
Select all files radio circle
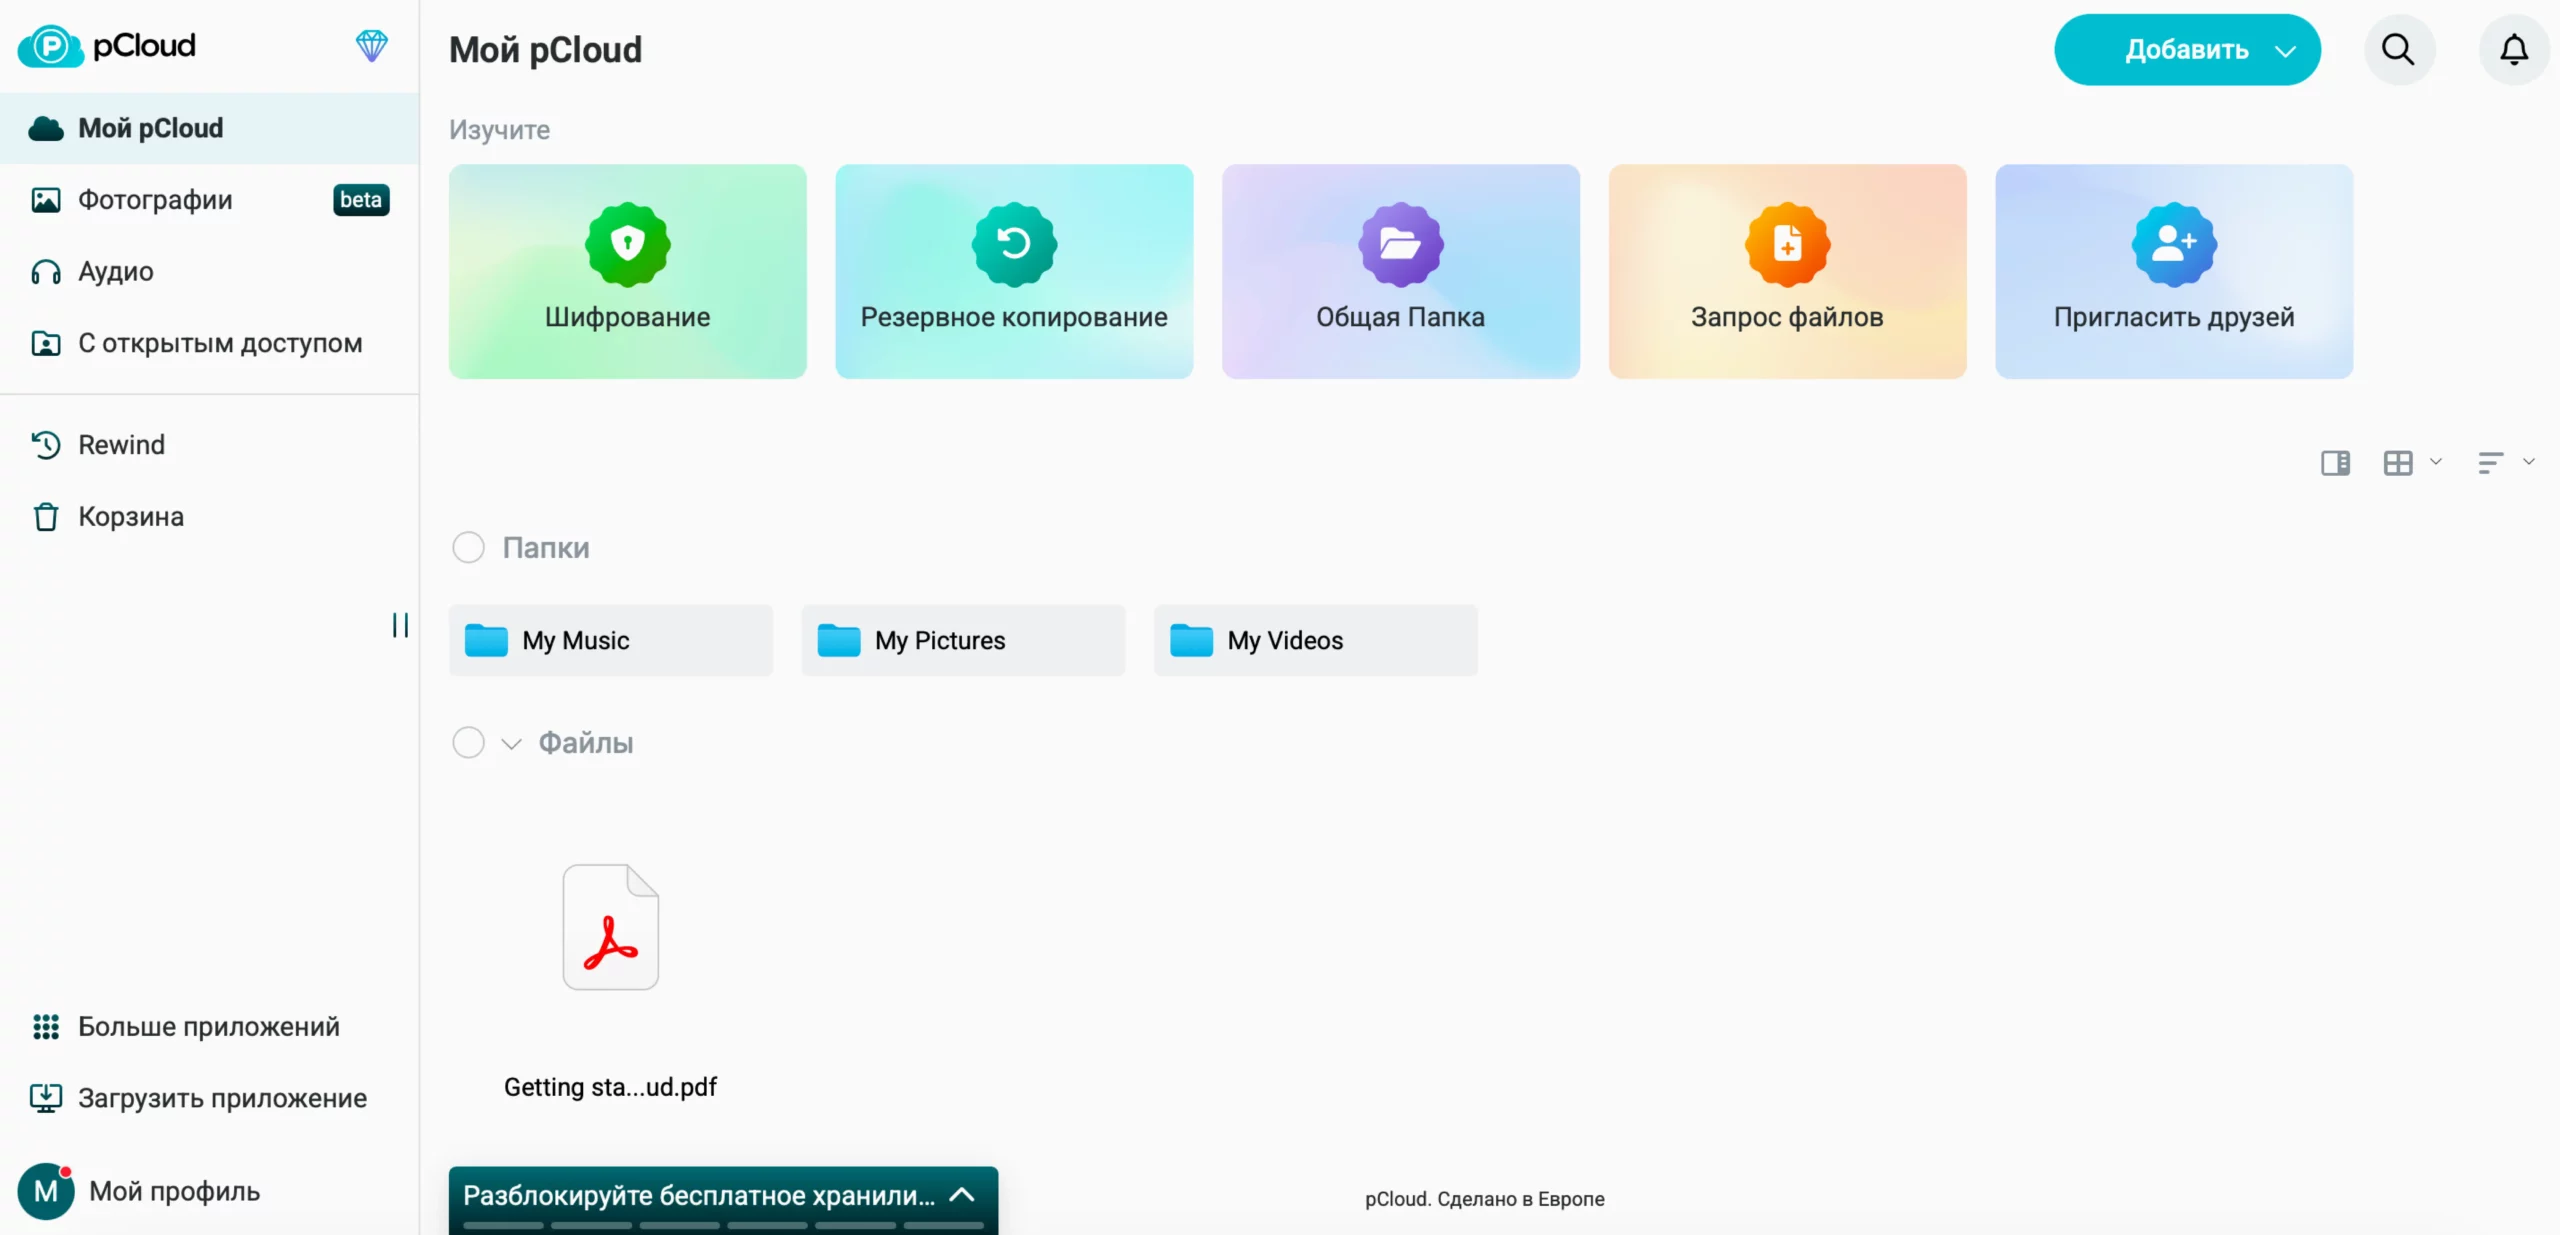[x=468, y=742]
